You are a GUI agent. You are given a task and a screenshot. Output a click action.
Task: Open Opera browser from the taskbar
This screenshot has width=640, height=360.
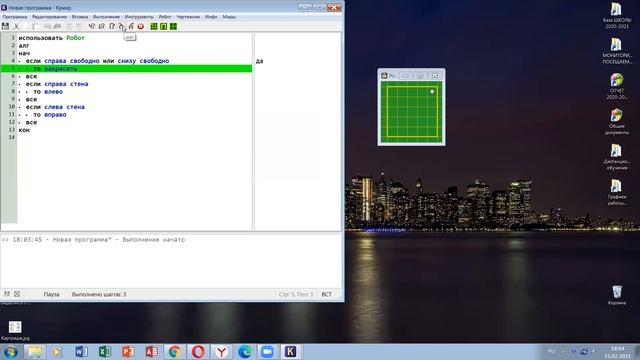tap(198, 352)
